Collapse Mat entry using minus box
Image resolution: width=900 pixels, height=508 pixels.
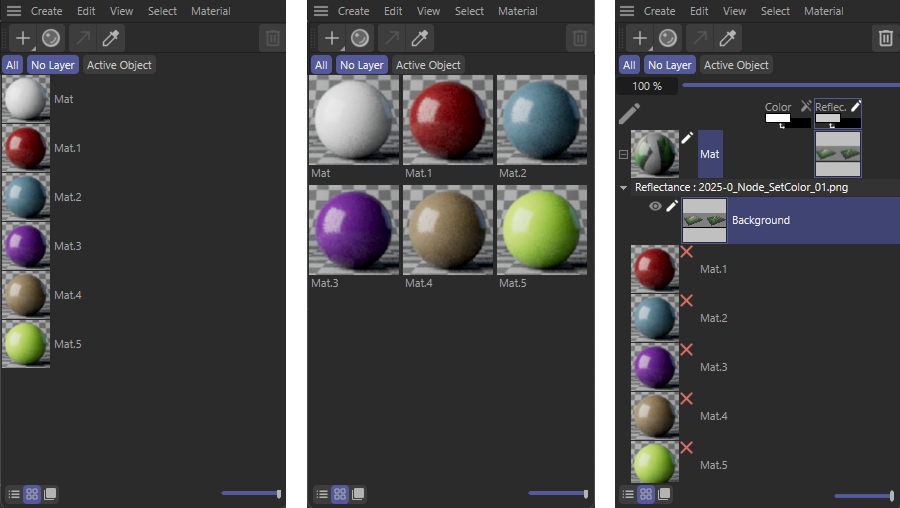[623, 154]
